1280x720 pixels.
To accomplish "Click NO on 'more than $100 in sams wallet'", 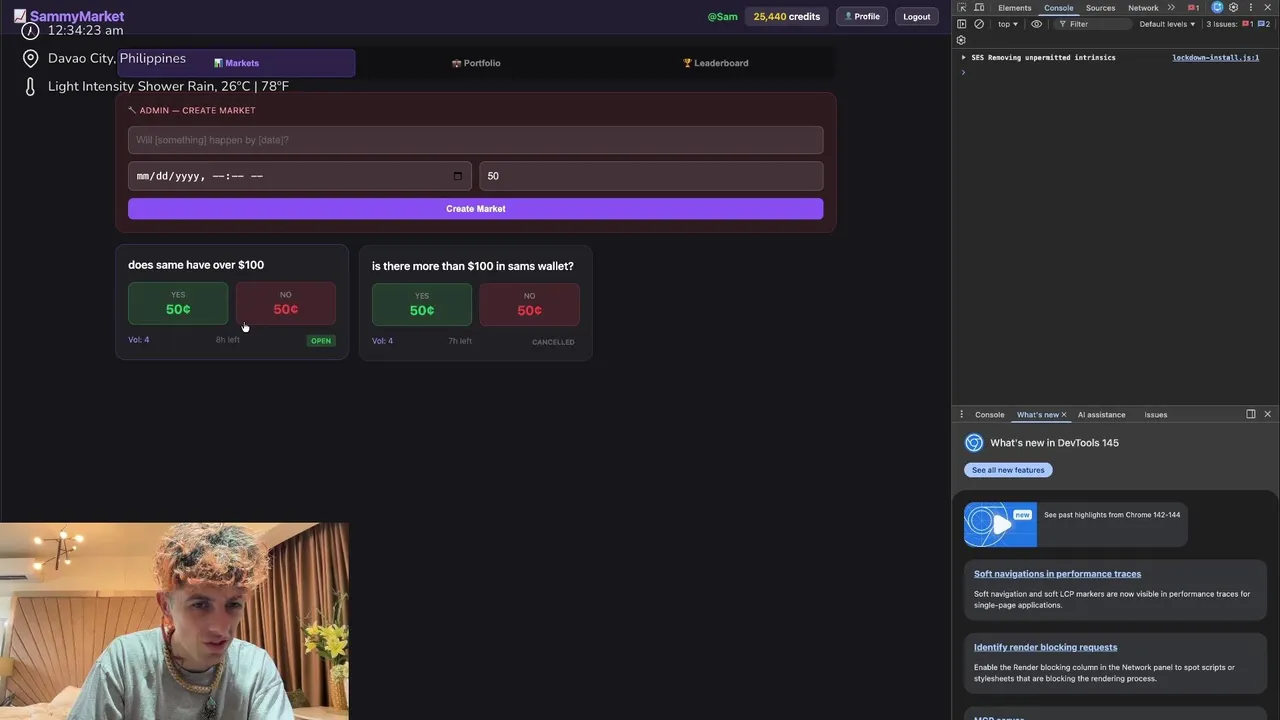I will (x=530, y=304).
